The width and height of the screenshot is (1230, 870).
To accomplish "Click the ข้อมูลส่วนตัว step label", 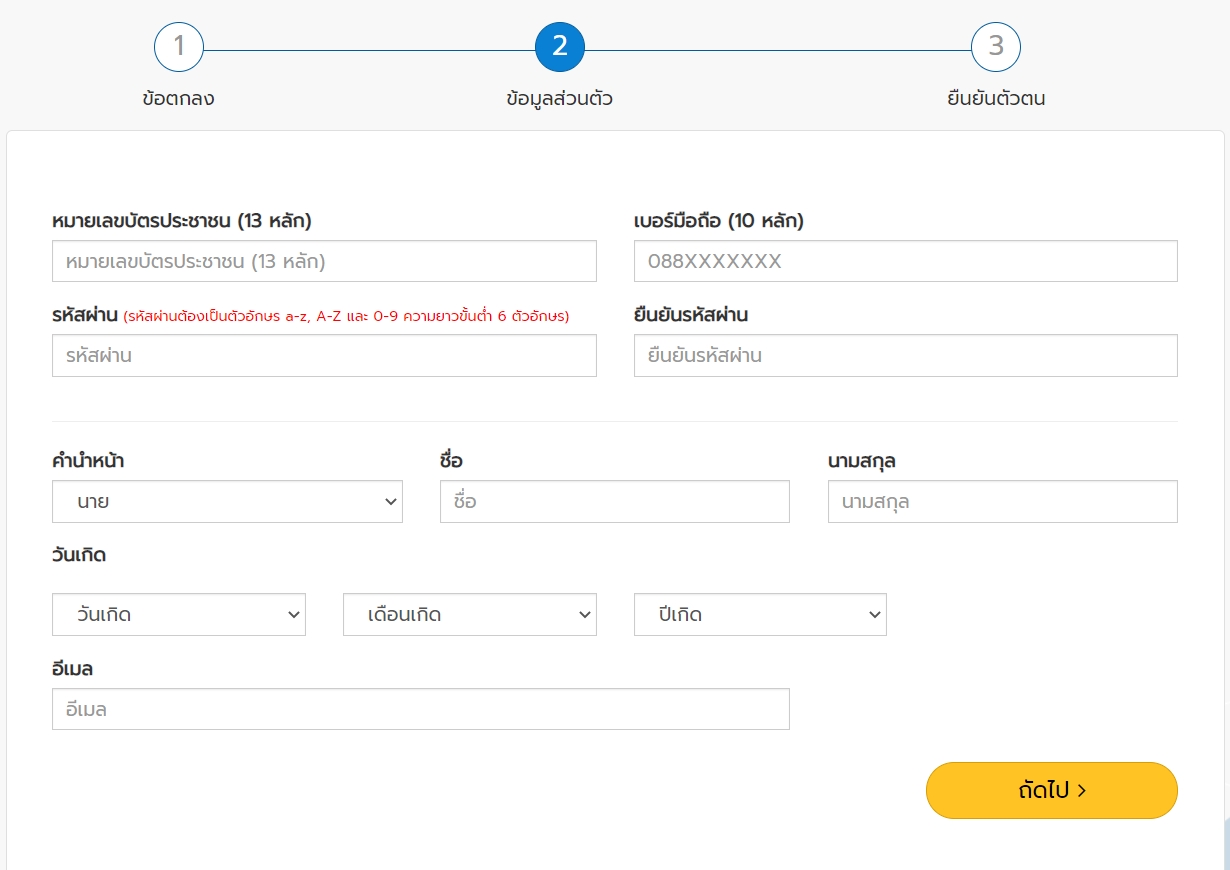I will click(x=559, y=99).
